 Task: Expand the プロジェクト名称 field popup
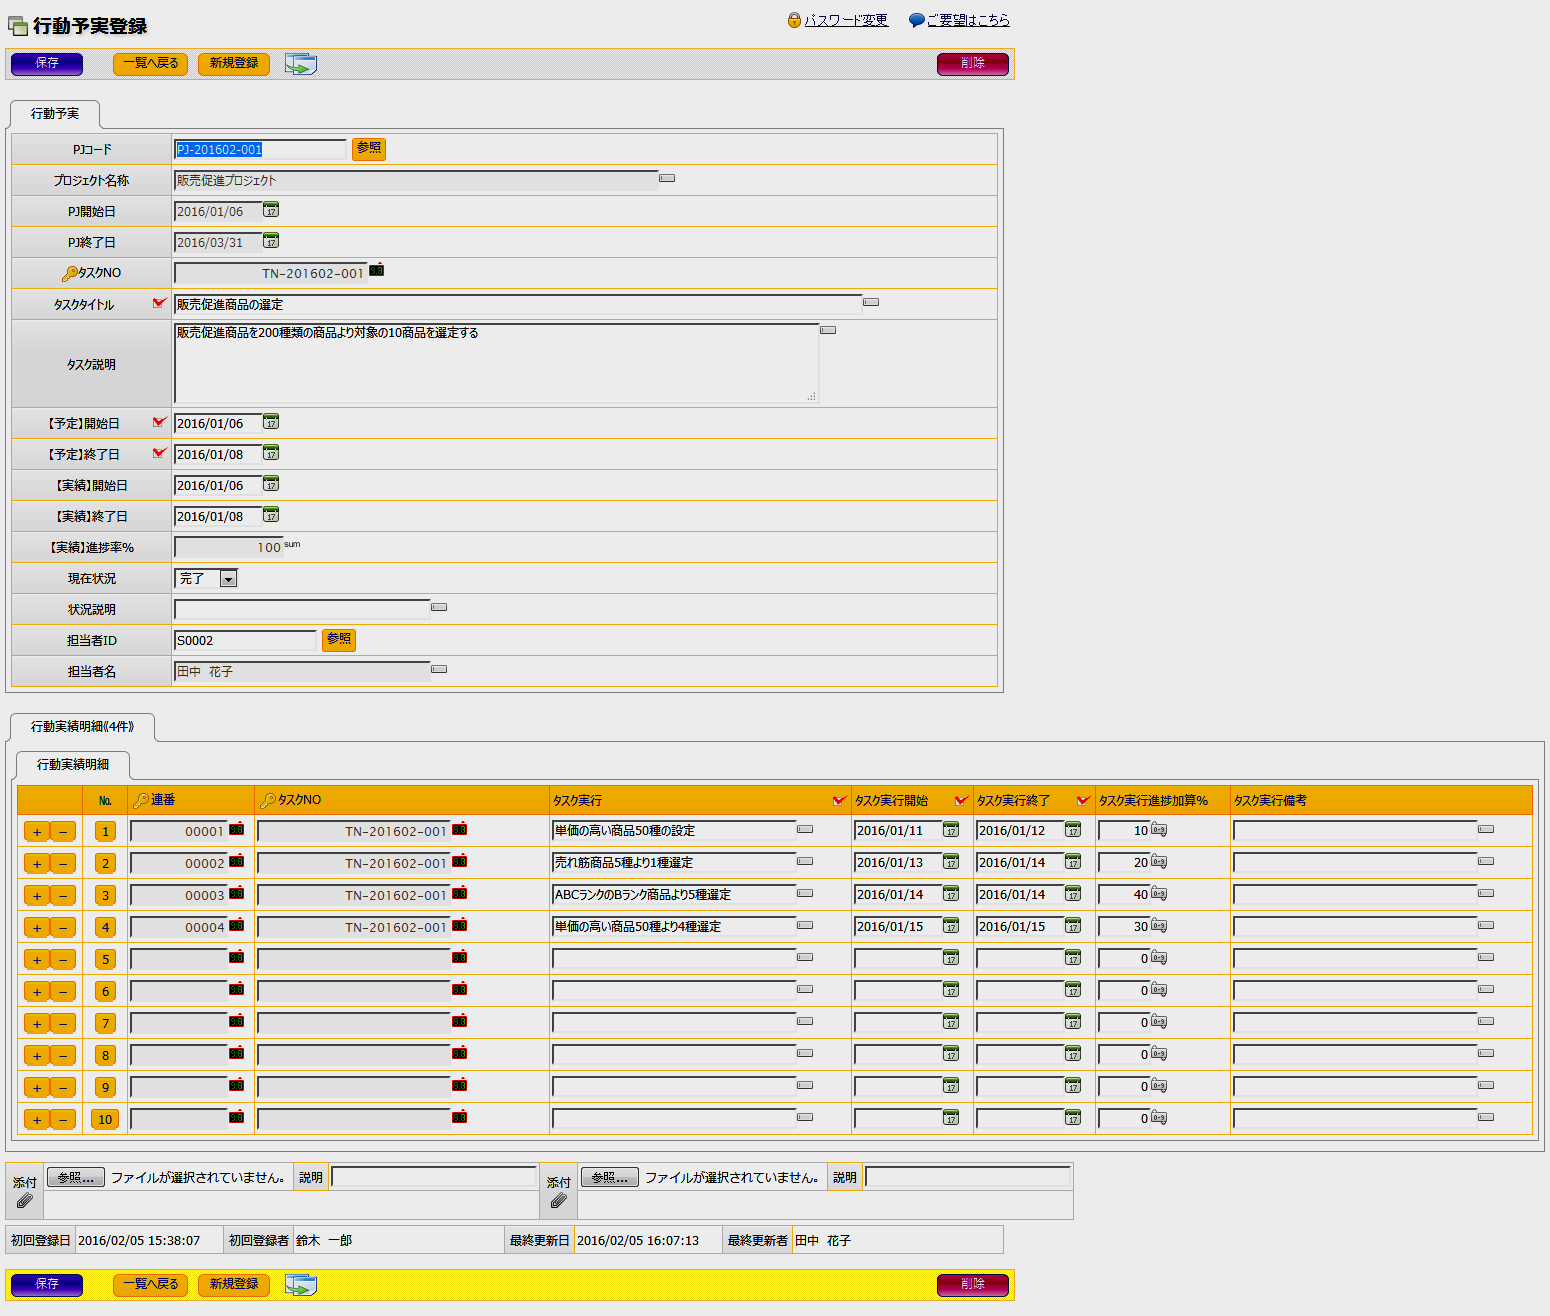[667, 178]
